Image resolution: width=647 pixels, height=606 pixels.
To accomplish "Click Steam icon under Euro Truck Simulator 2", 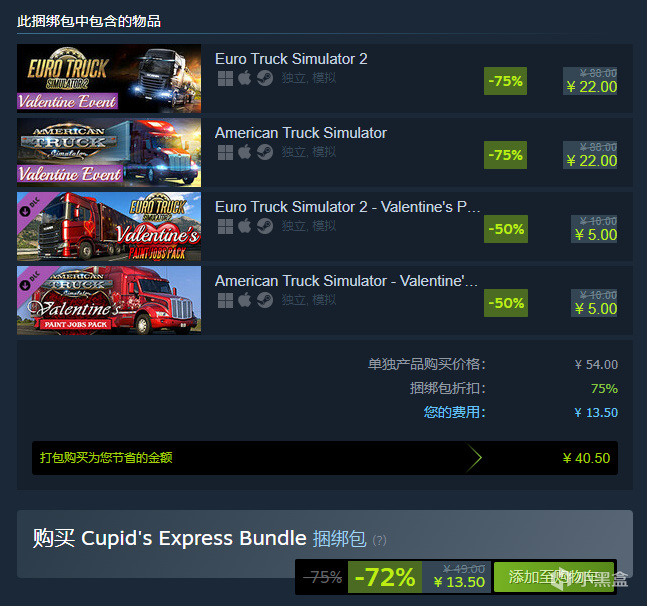I will coord(265,78).
